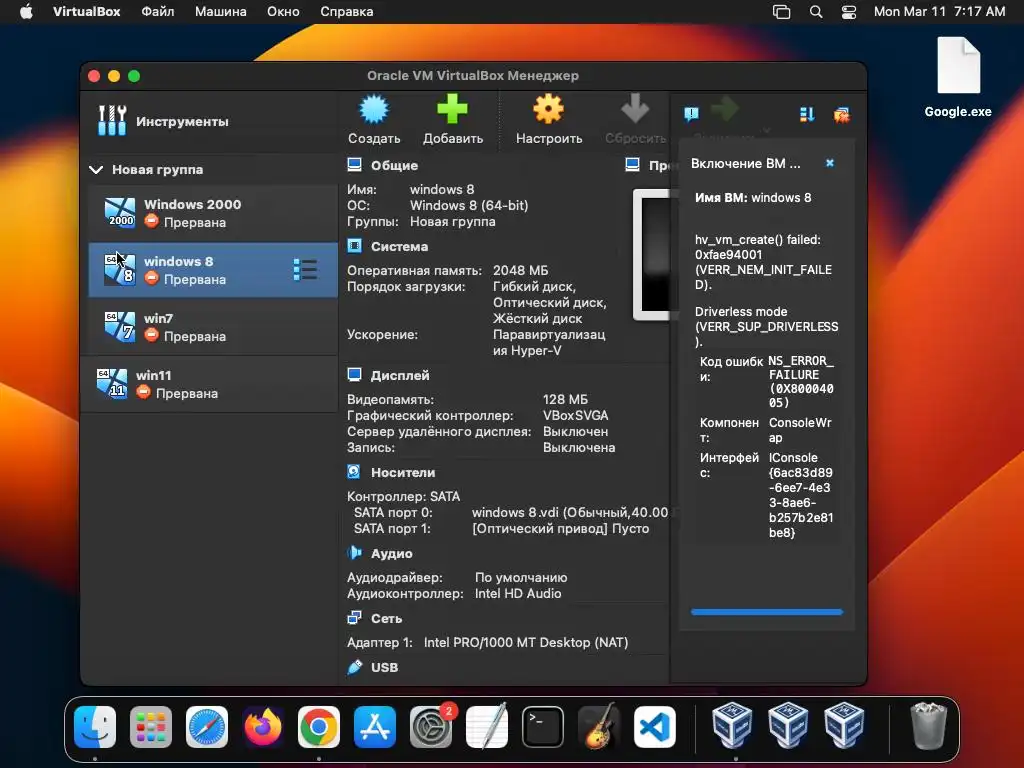Open Launchpad from the Dock

coord(151,727)
